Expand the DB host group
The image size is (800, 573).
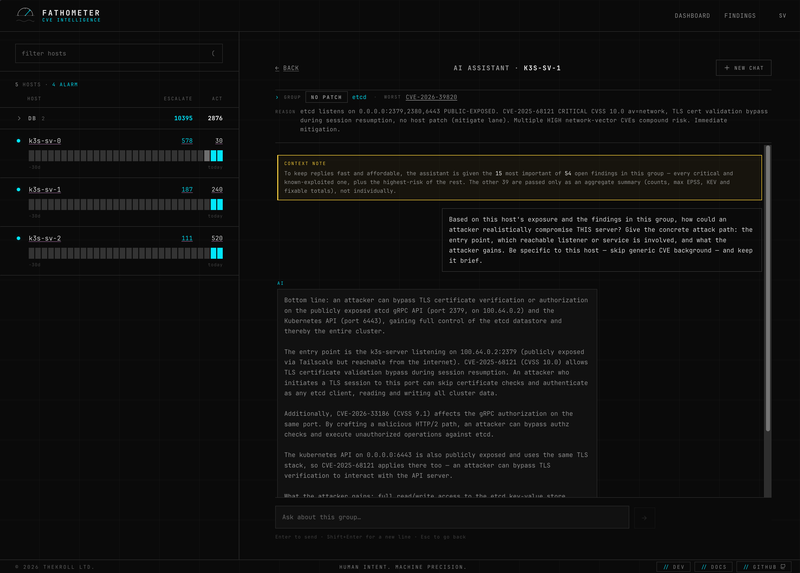coord(19,118)
